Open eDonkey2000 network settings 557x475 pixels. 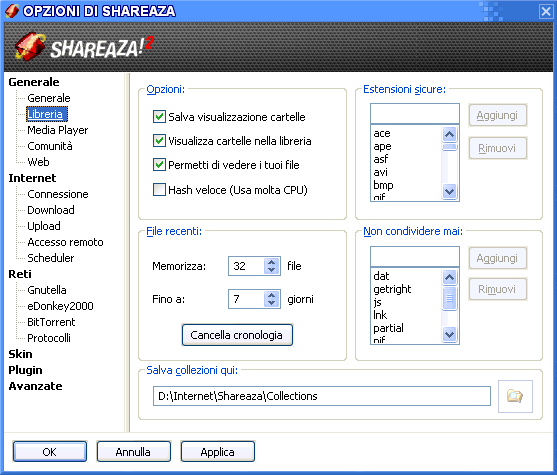coord(60,306)
